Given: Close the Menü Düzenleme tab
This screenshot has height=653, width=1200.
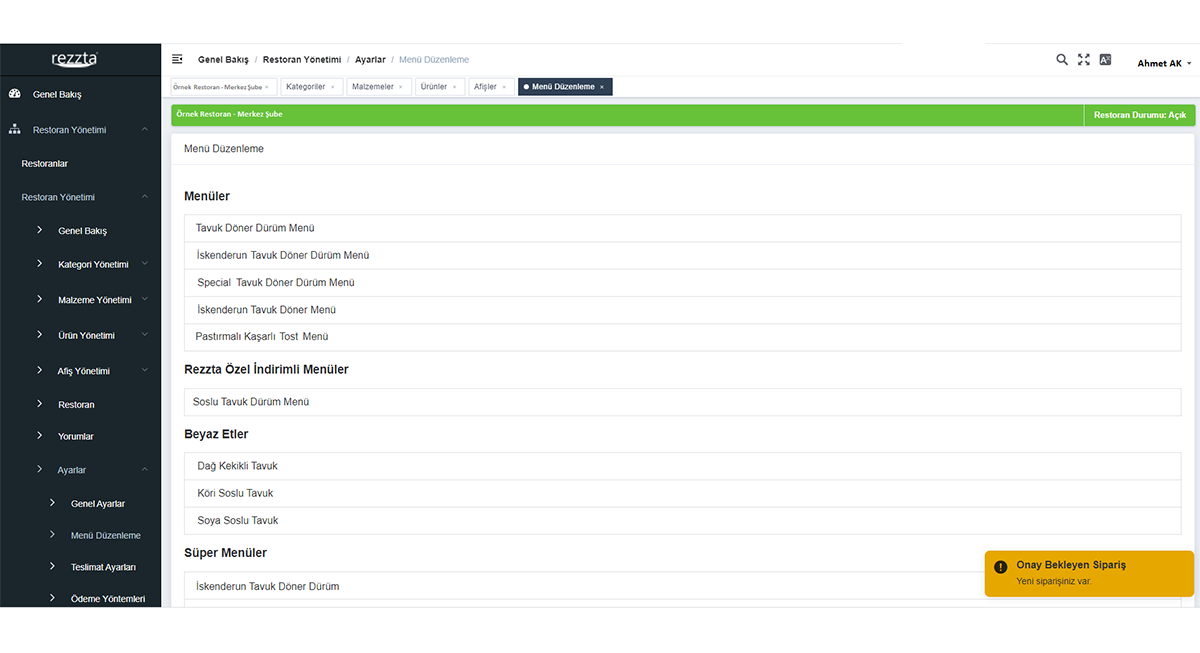Looking at the screenshot, I should pyautogui.click(x=602, y=87).
